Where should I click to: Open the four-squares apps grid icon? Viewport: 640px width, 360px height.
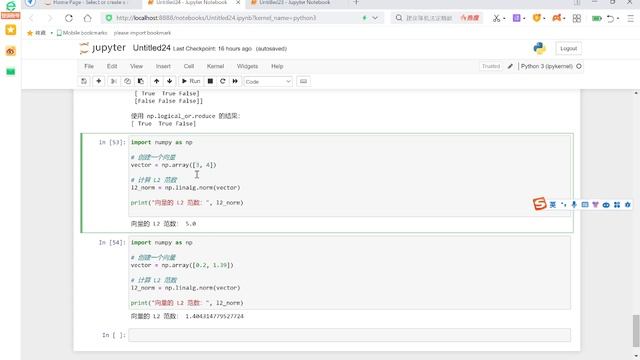tap(577, 18)
